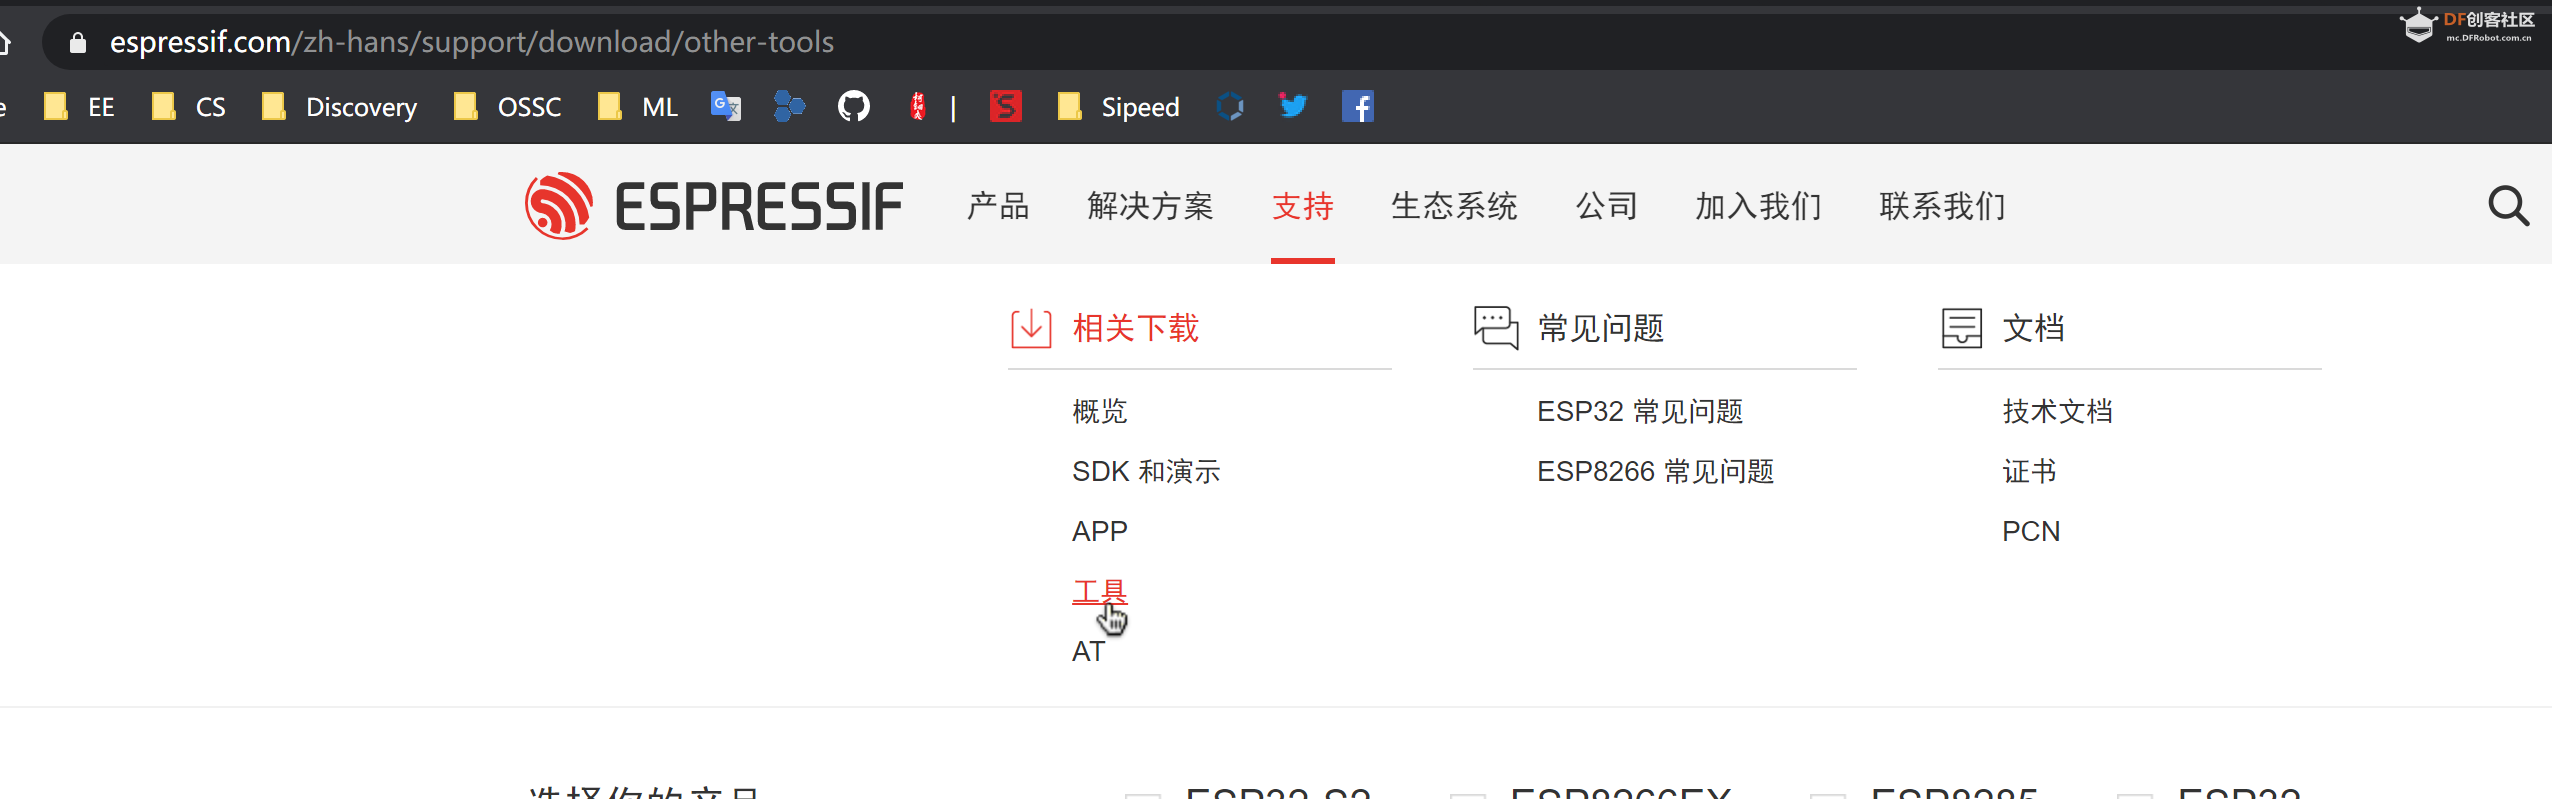Click the 文档 section heading

click(x=2033, y=328)
